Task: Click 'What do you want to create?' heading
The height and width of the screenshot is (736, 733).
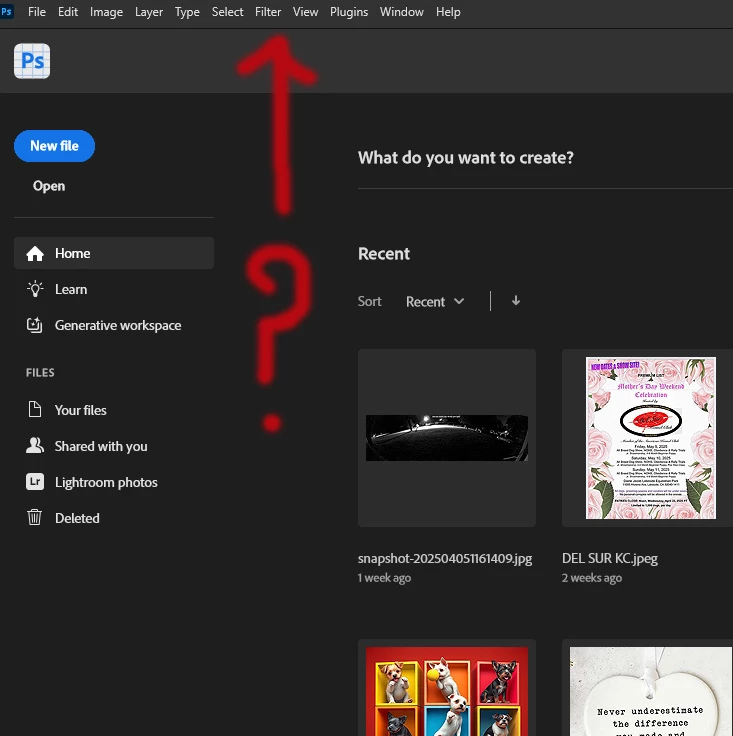Action: 466,158
